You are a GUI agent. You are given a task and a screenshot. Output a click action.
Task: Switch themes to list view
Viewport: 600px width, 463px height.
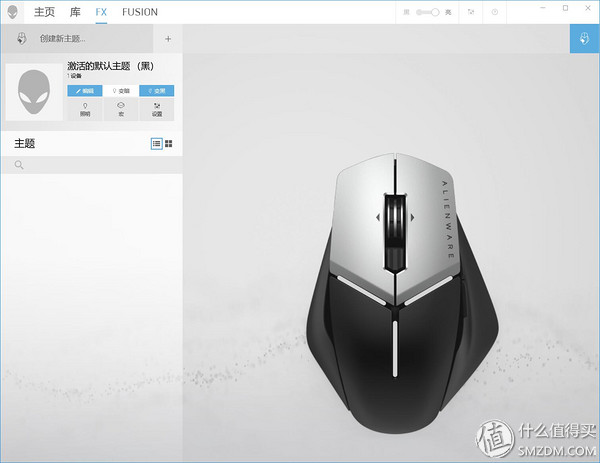pyautogui.click(x=157, y=143)
